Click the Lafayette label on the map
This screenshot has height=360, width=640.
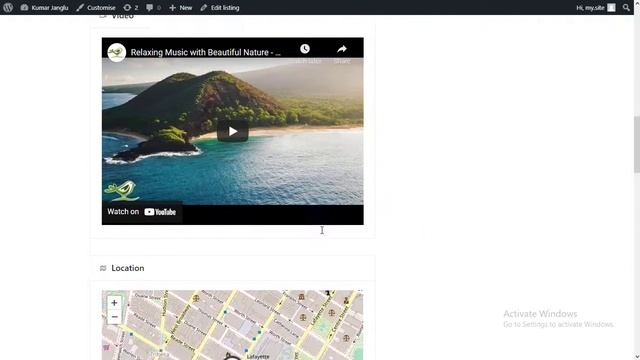coord(258,356)
